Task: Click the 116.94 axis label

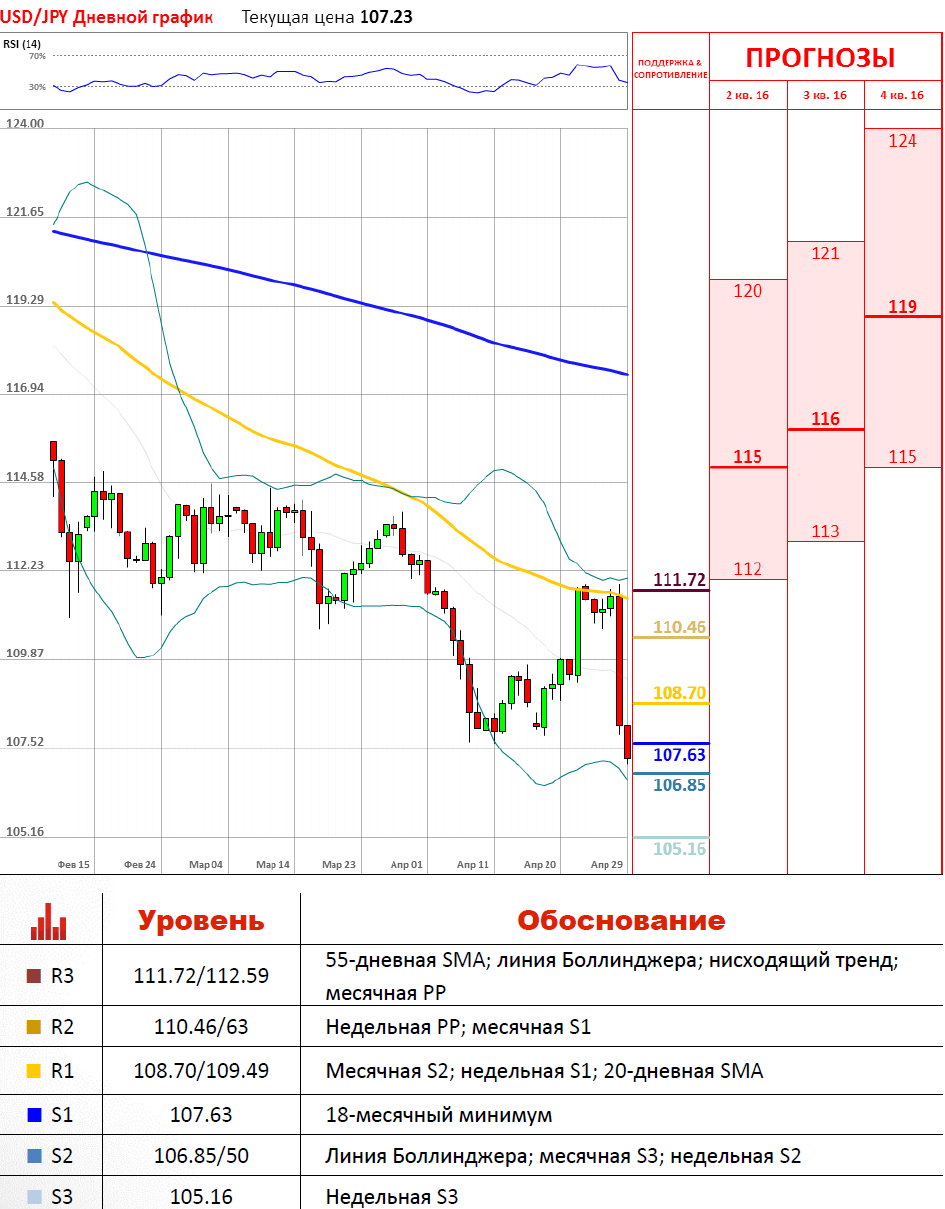Action: 25,387
